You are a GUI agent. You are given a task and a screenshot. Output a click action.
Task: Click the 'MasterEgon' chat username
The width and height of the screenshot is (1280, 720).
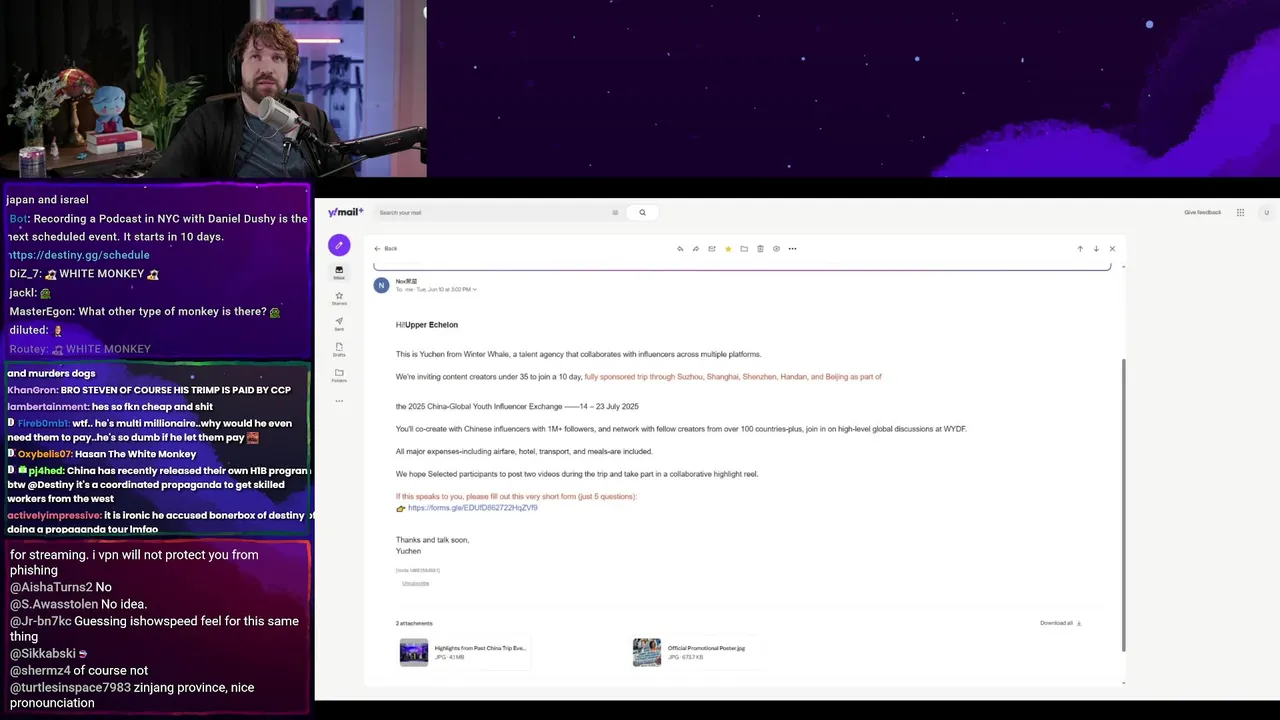[42, 312]
